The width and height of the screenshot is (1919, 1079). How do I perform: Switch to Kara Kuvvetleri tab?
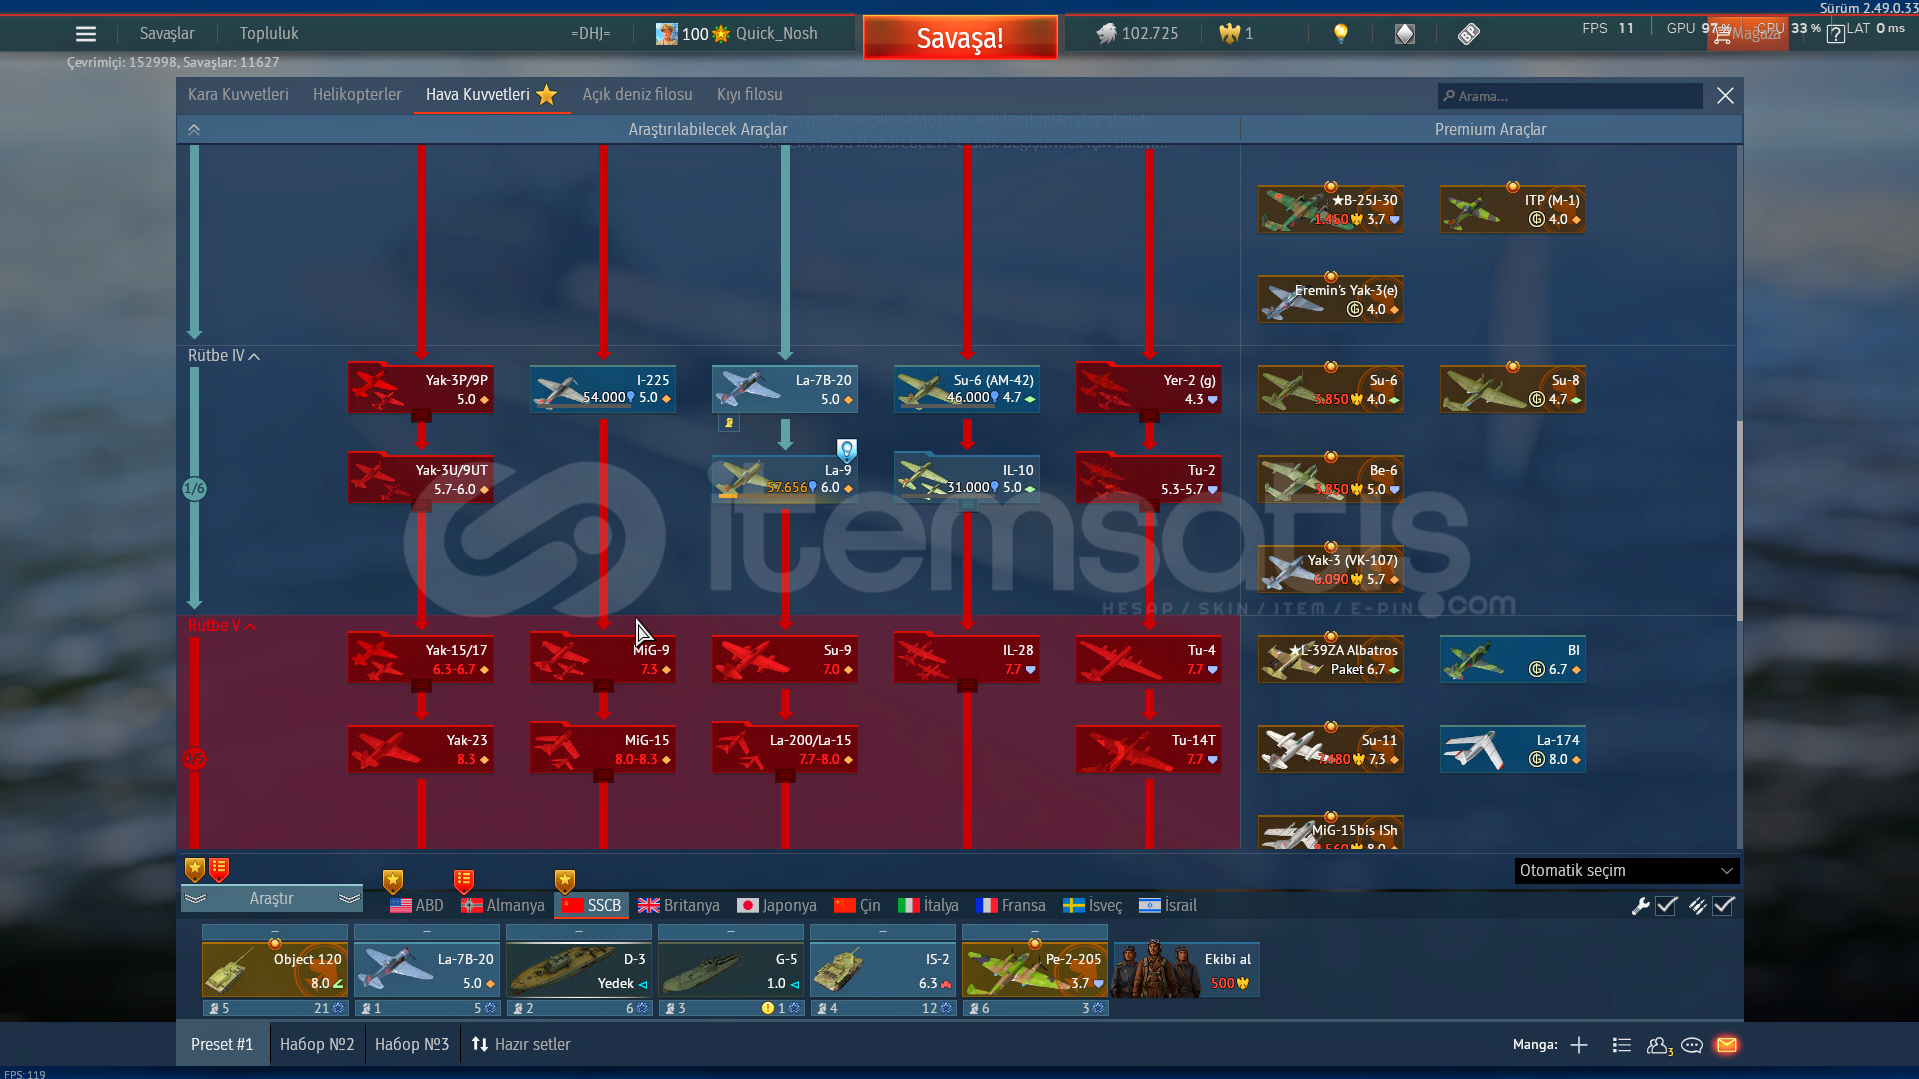click(238, 95)
